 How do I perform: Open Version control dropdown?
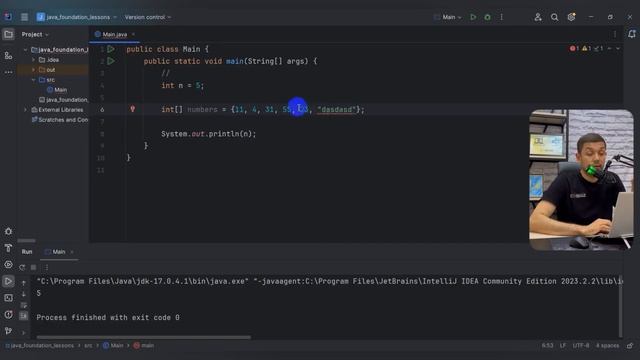148,17
